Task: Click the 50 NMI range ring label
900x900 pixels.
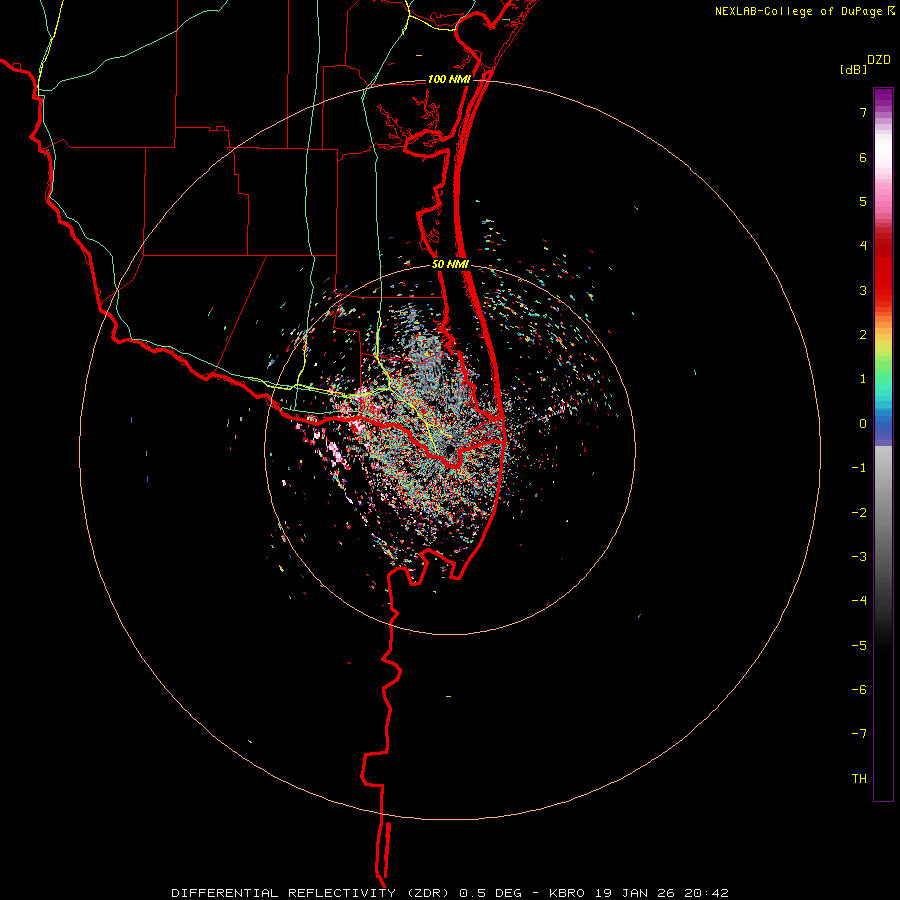Action: tap(451, 265)
